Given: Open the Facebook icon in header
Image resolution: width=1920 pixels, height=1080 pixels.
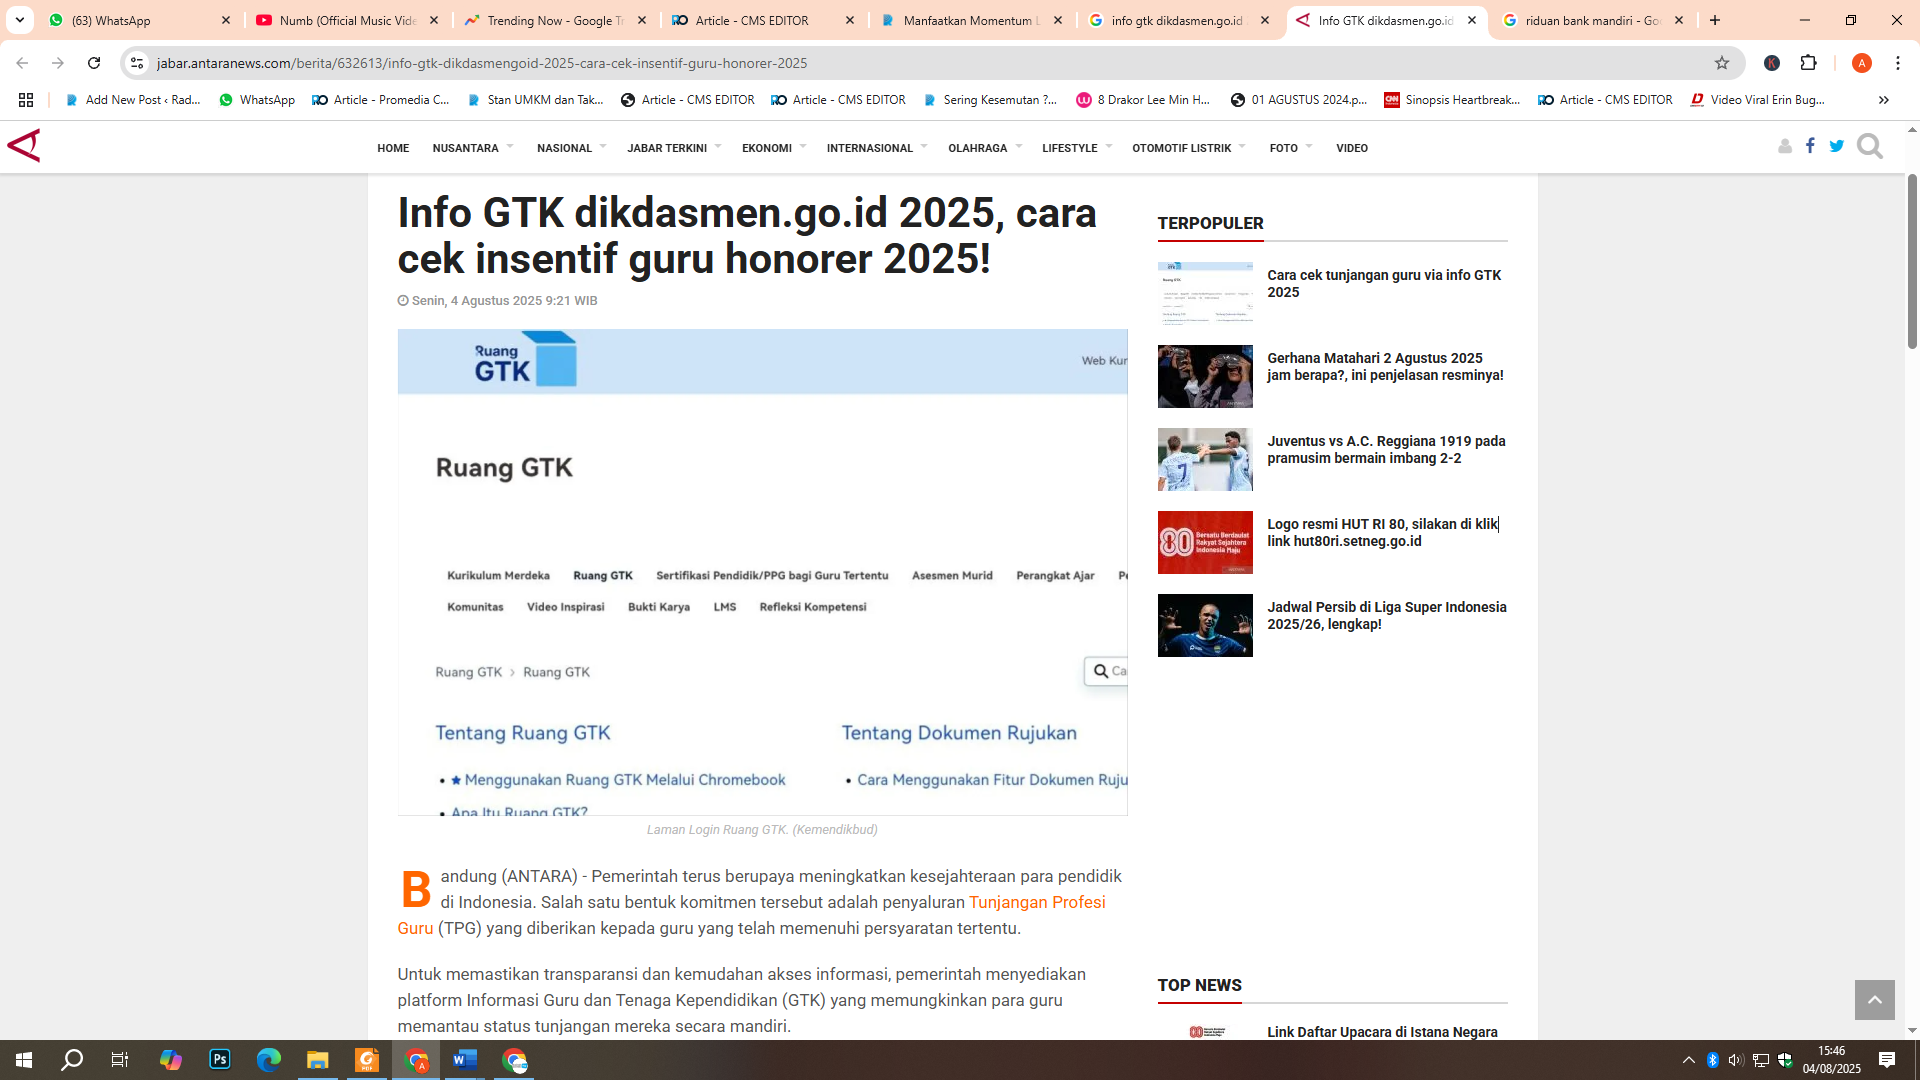Looking at the screenshot, I should click(x=1810, y=146).
